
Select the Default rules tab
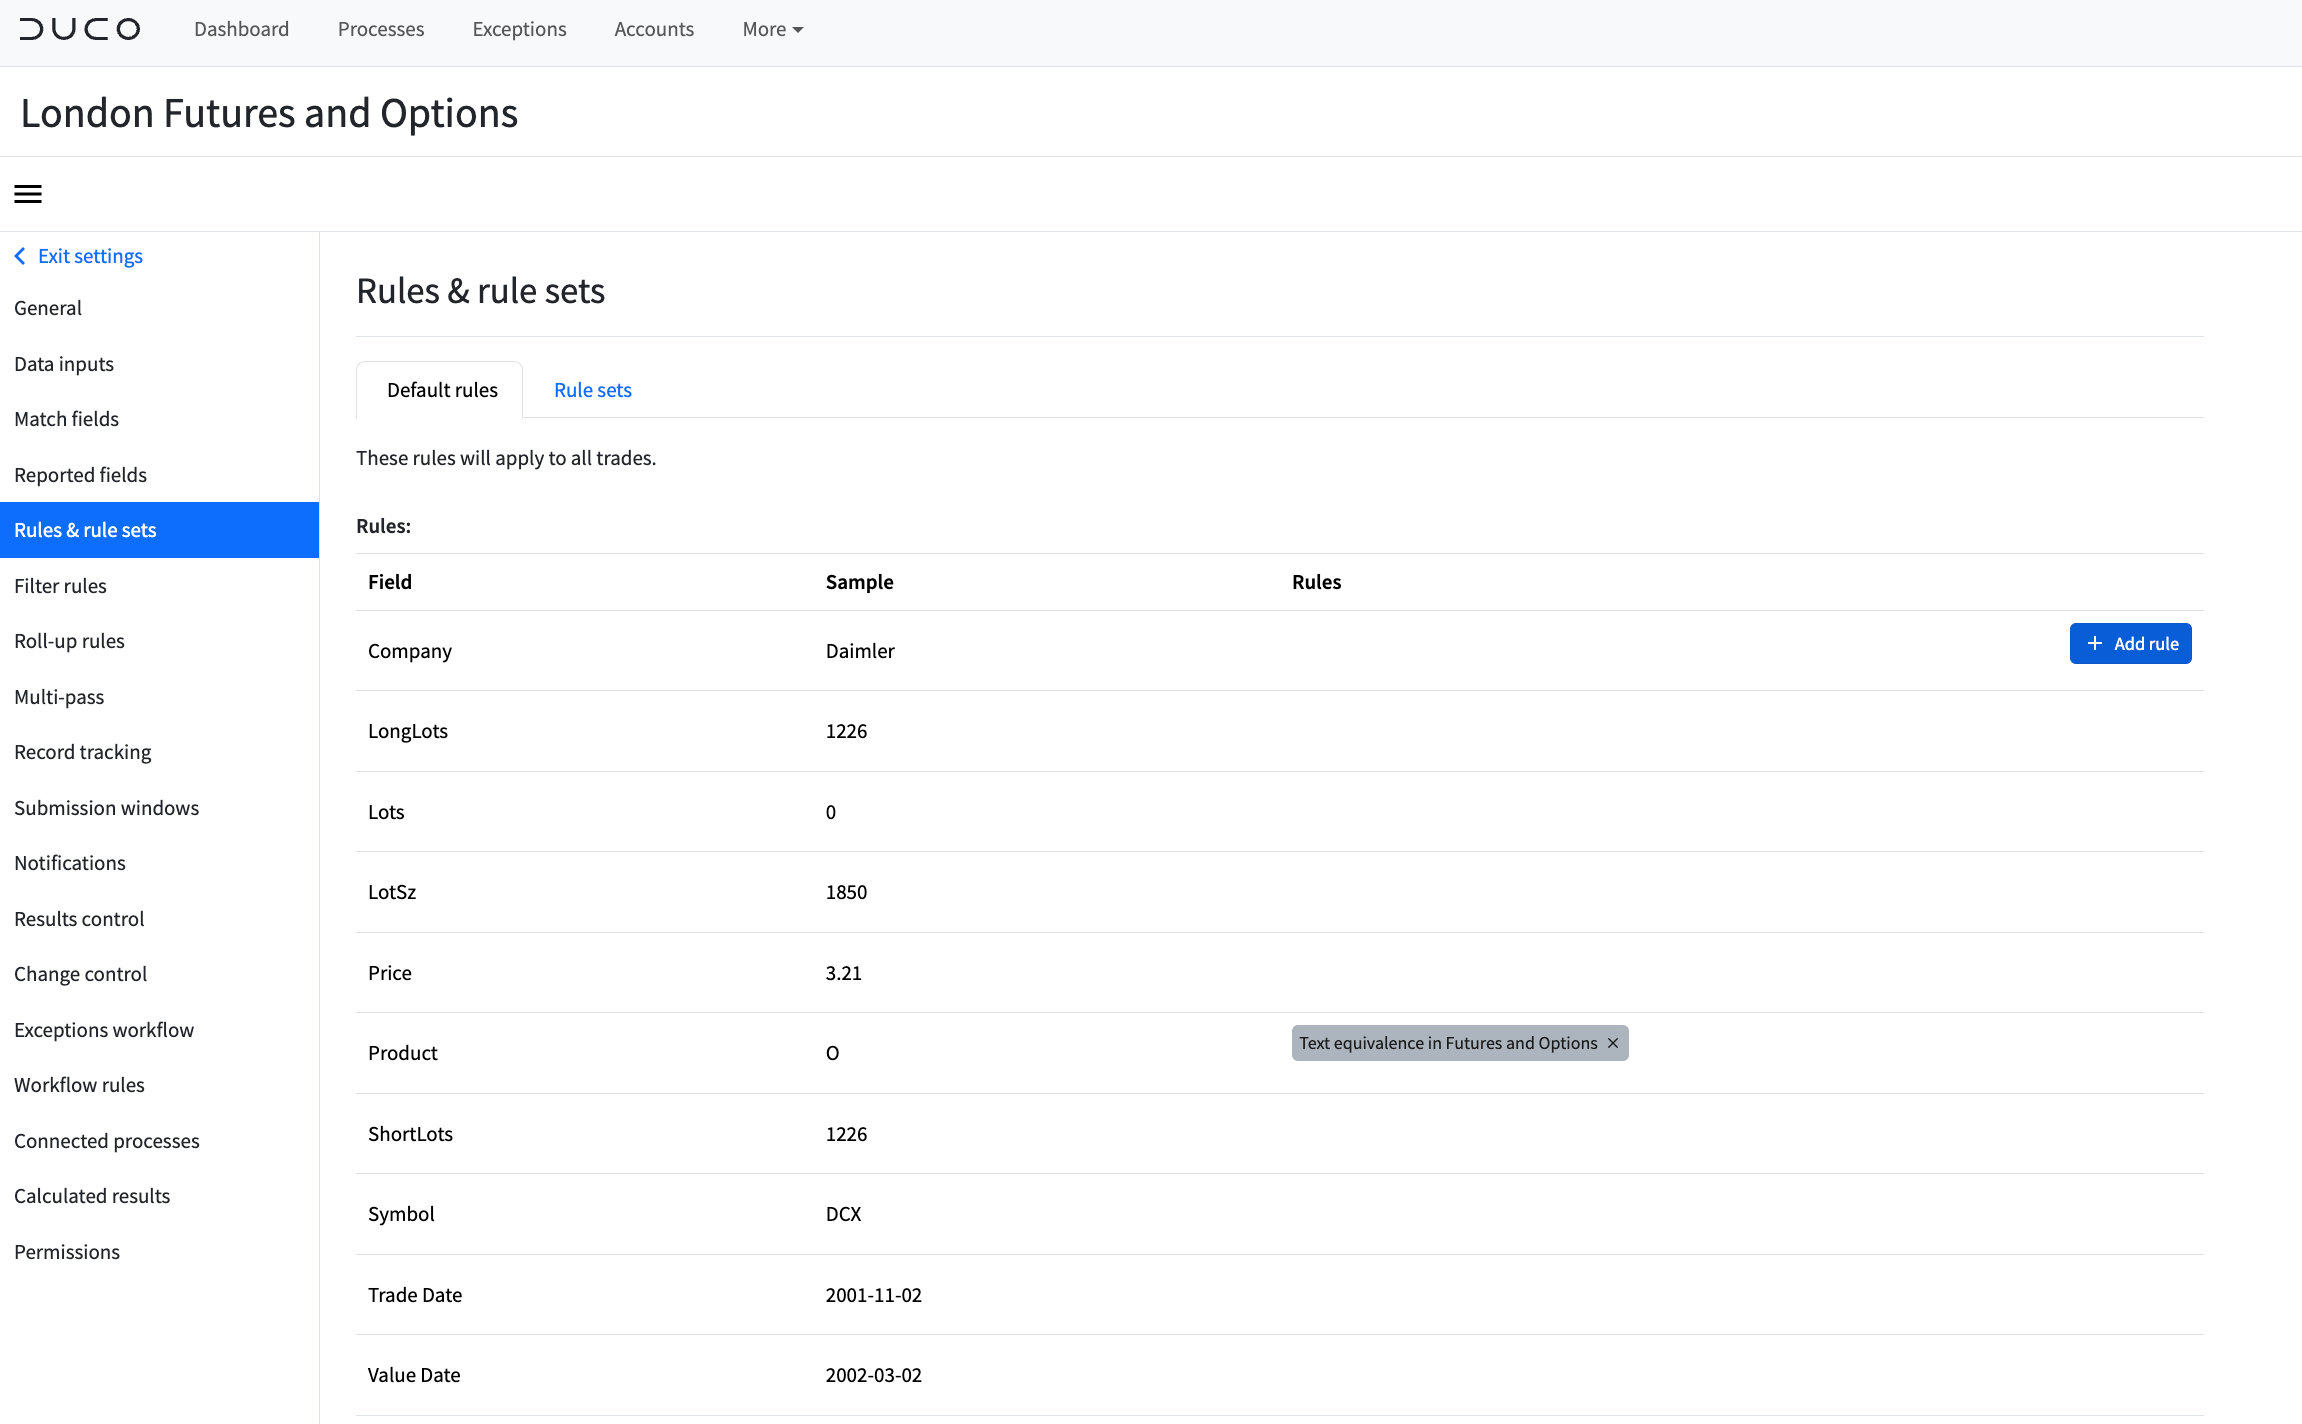(441, 389)
